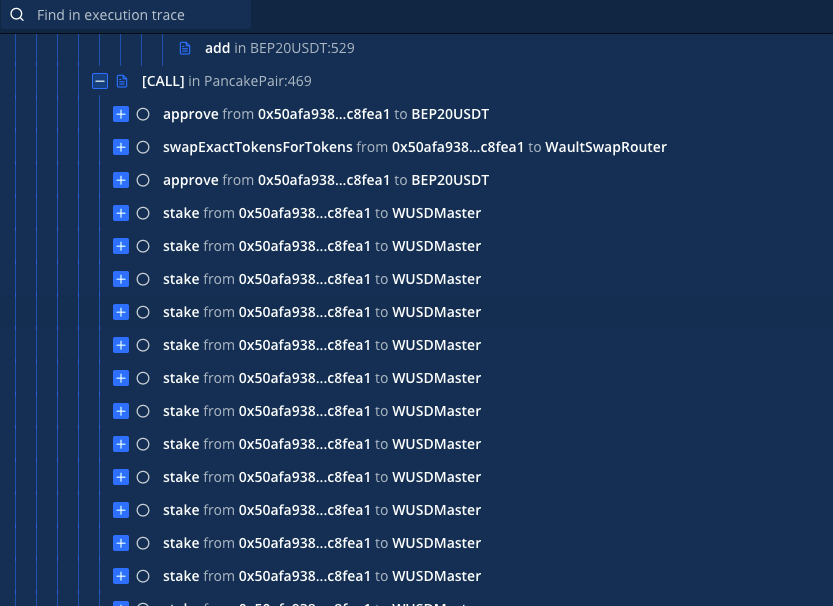Click the magnifier search icon
Image resolution: width=833 pixels, height=606 pixels.
pyautogui.click(x=17, y=15)
